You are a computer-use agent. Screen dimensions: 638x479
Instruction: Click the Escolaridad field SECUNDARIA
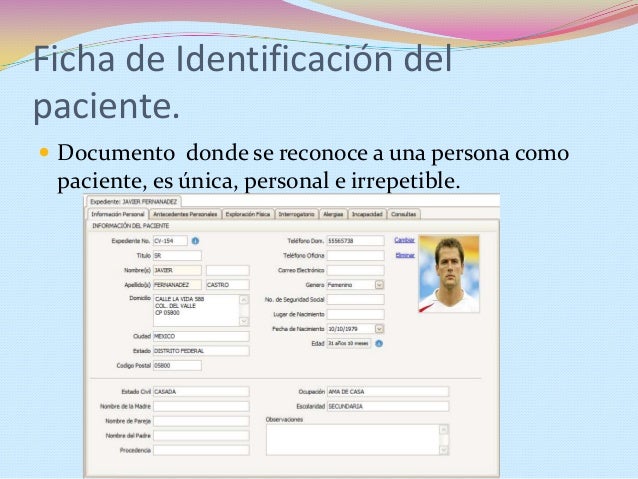(388, 406)
